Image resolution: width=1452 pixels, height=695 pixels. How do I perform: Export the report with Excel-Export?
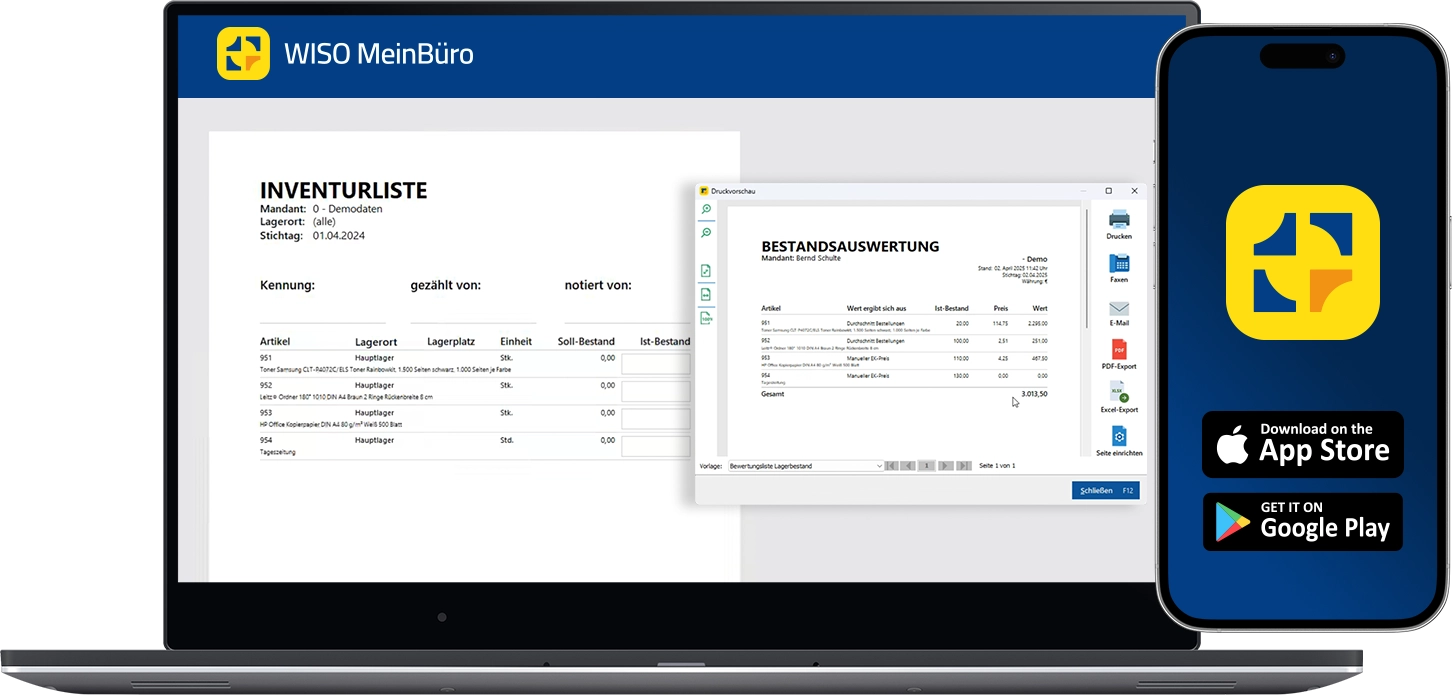[x=1119, y=393]
